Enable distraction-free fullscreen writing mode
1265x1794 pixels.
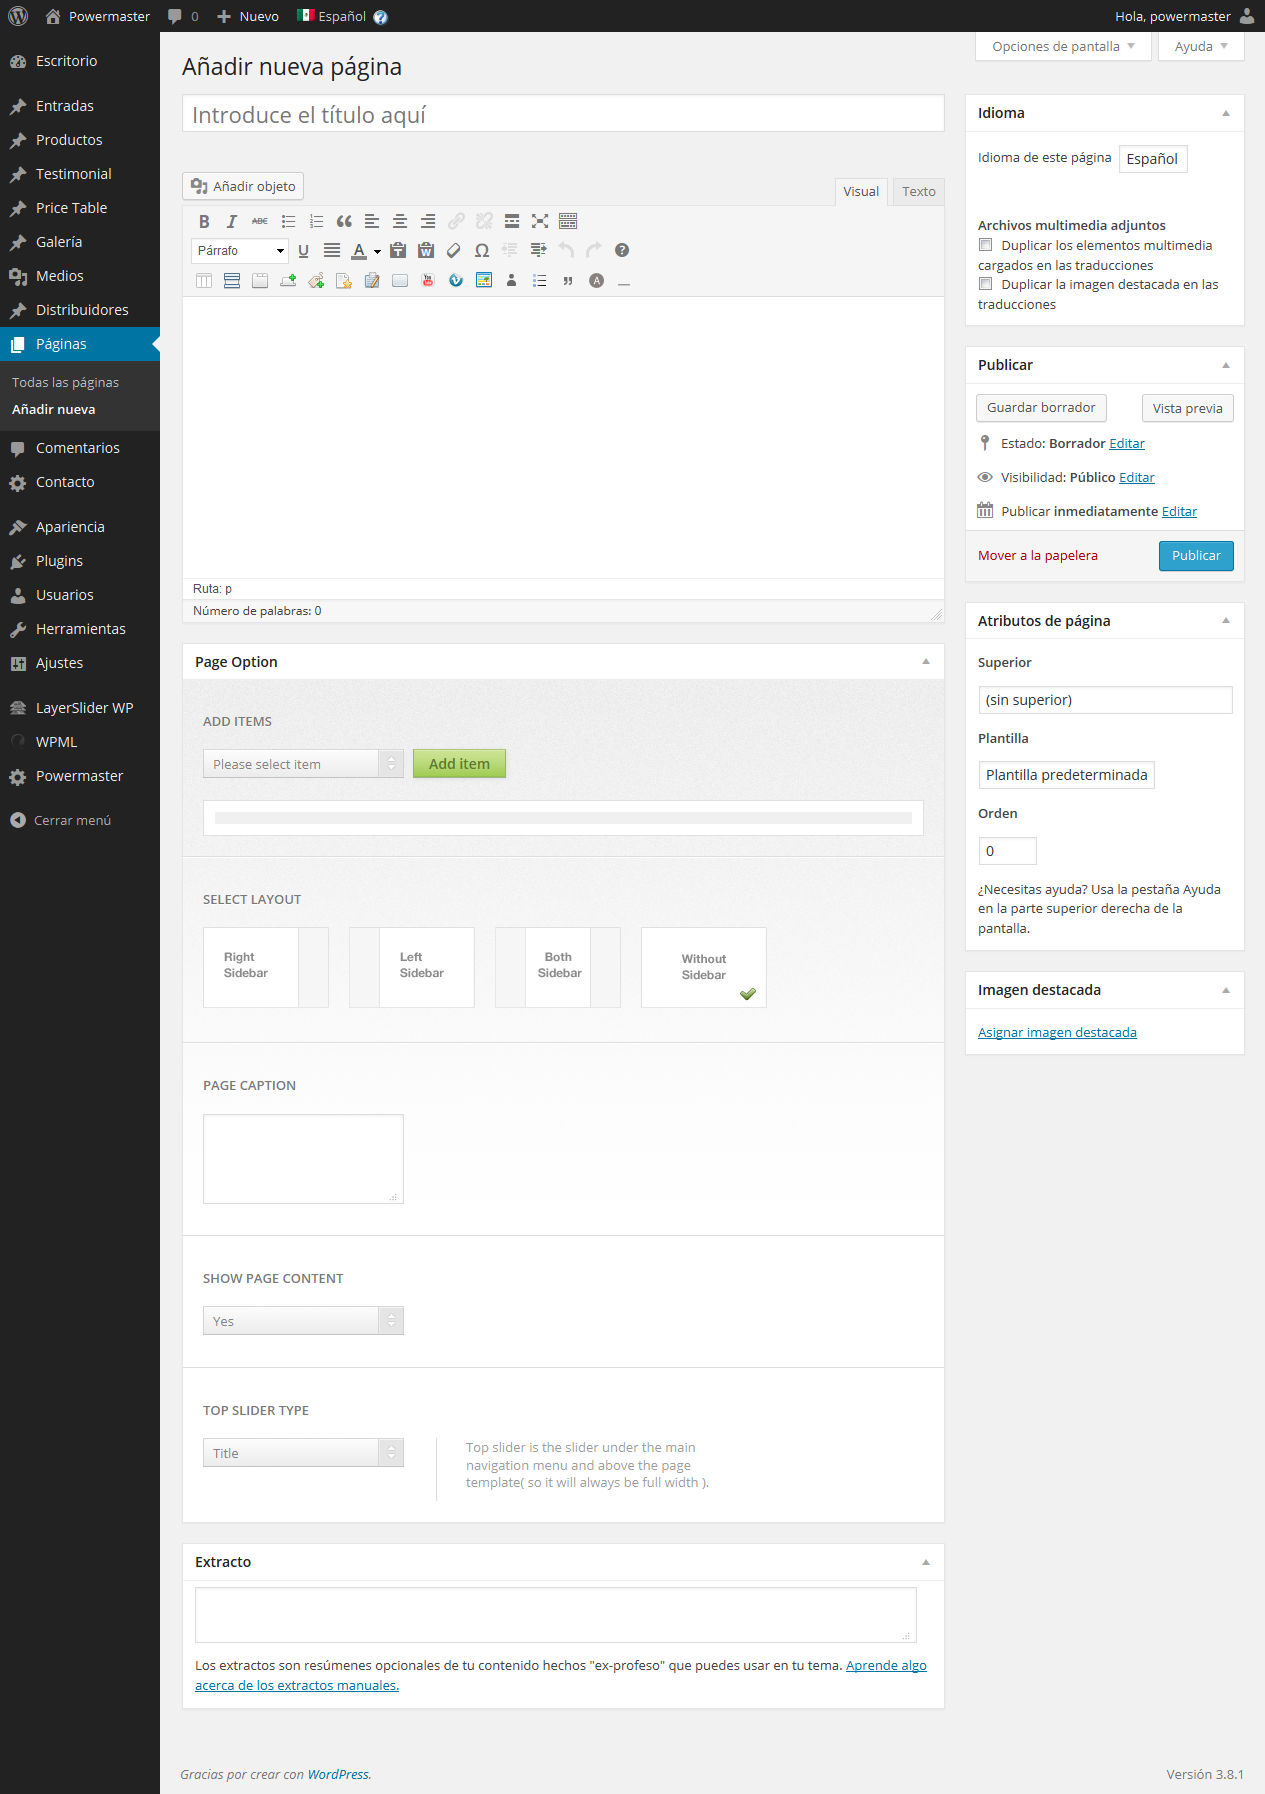point(540,221)
